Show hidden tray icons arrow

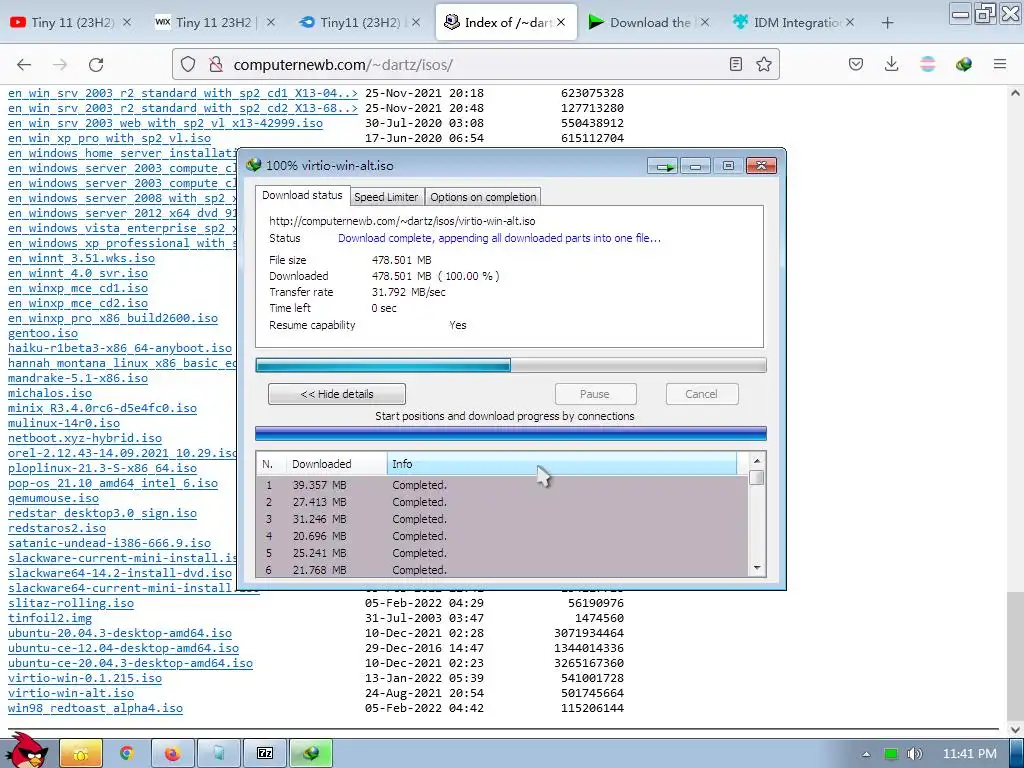[x=866, y=754]
